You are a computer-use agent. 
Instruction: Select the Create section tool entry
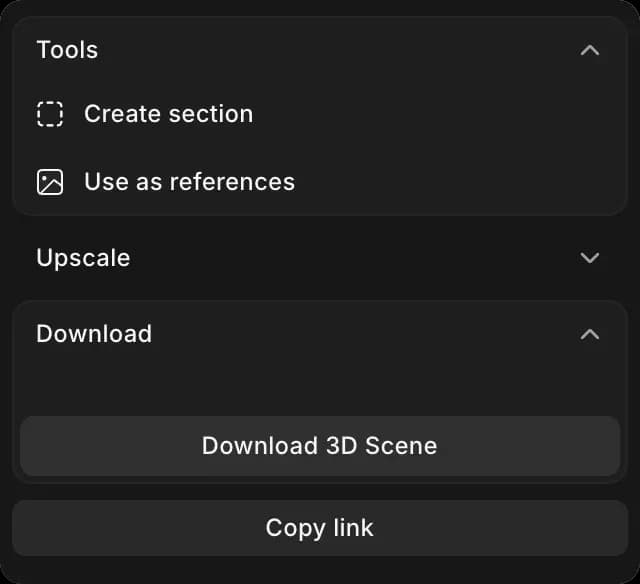(x=320, y=114)
